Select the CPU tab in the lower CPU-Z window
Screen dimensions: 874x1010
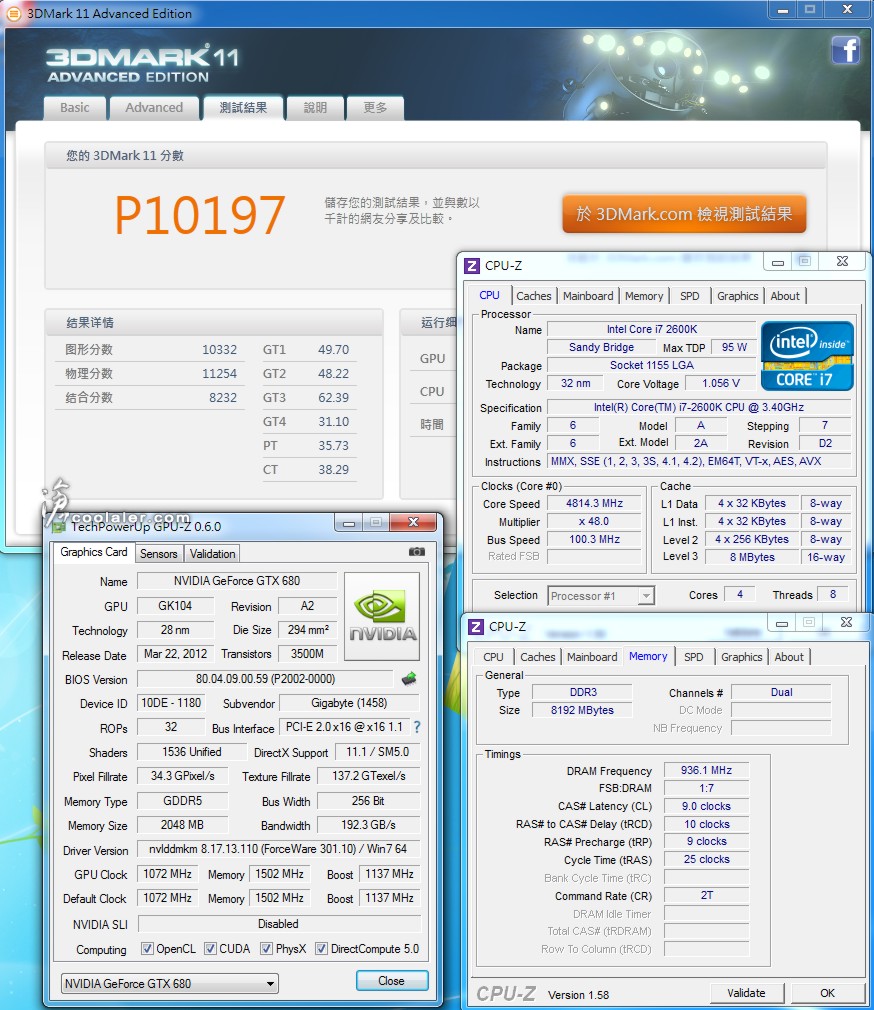493,657
